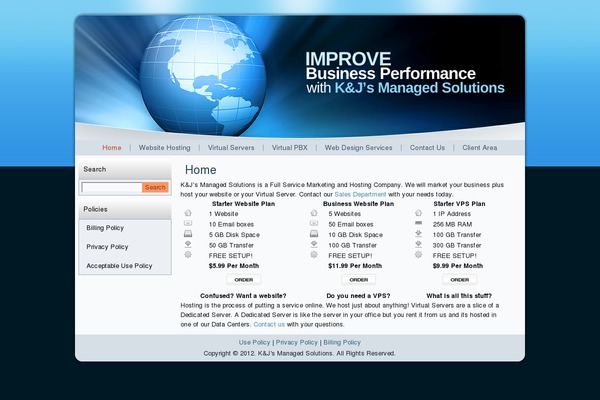Click the Confused? Want a website? heading

tap(243, 296)
